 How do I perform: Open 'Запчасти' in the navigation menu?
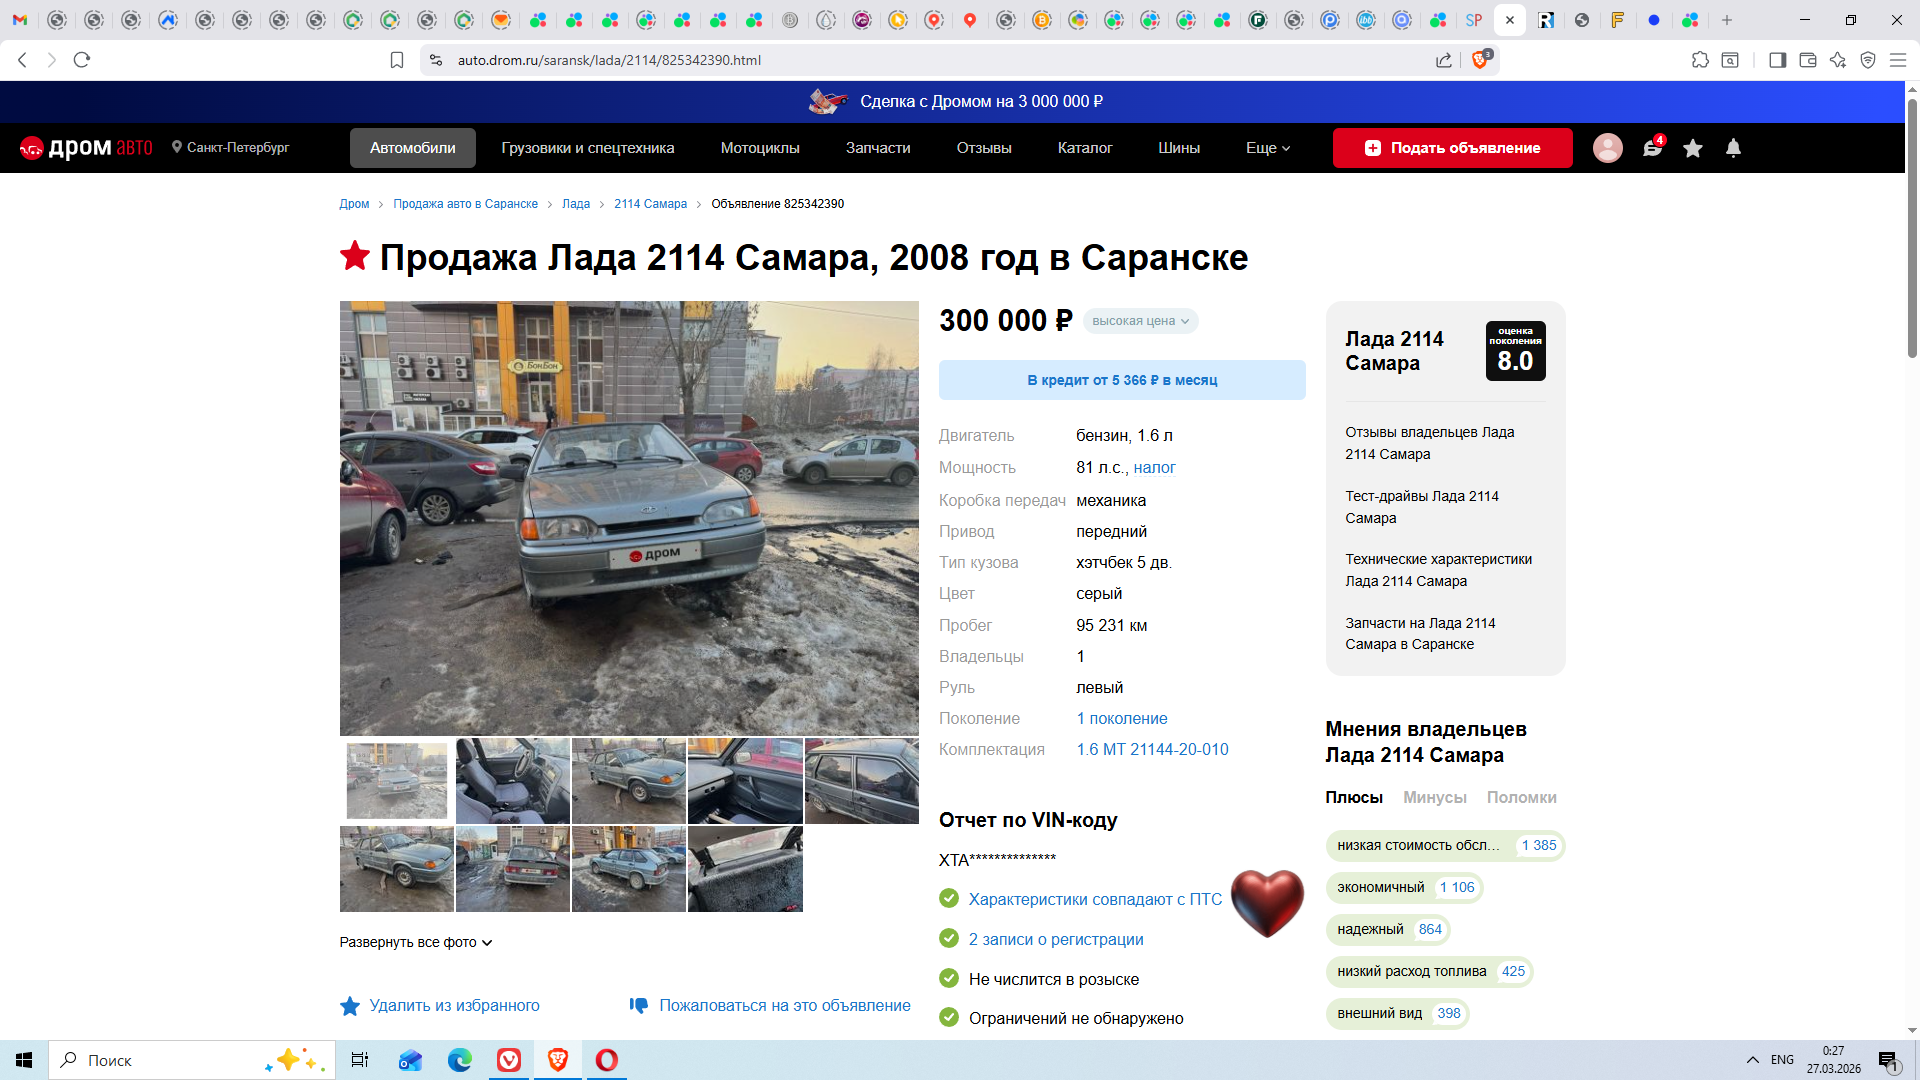[x=877, y=148]
